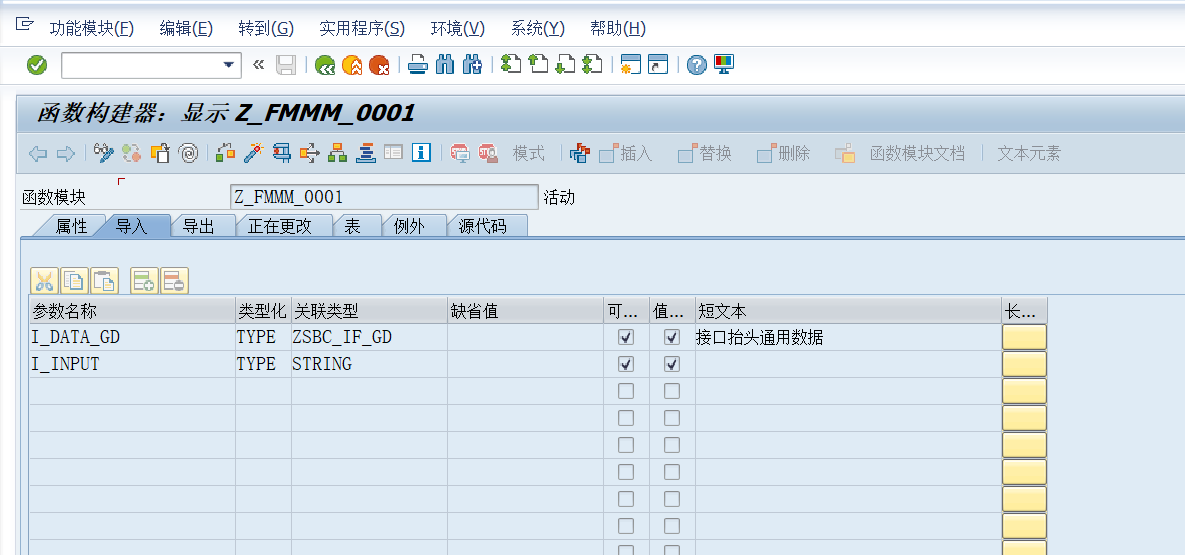The image size is (1185, 555).
Task: Display Object List hierarchy icon
Action: click(x=337, y=153)
